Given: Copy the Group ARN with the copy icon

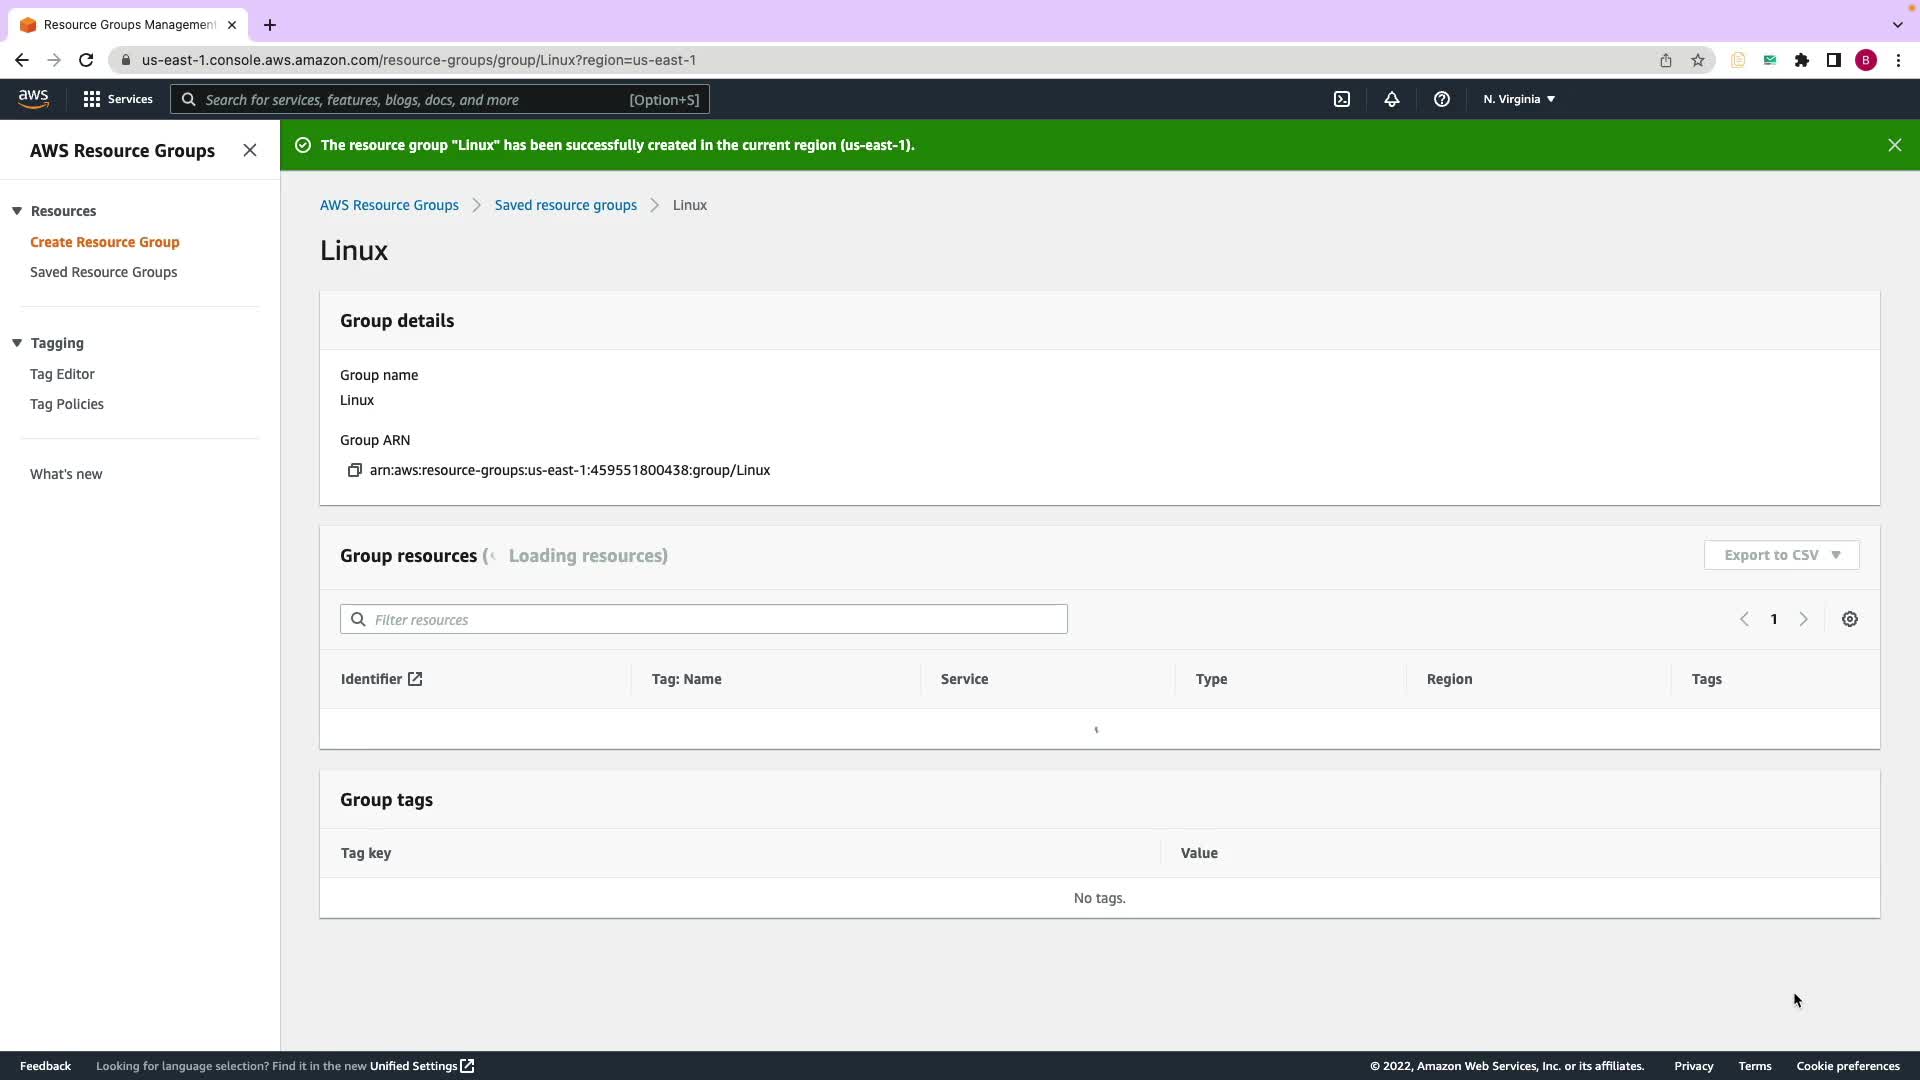Looking at the screenshot, I should coord(354,470).
